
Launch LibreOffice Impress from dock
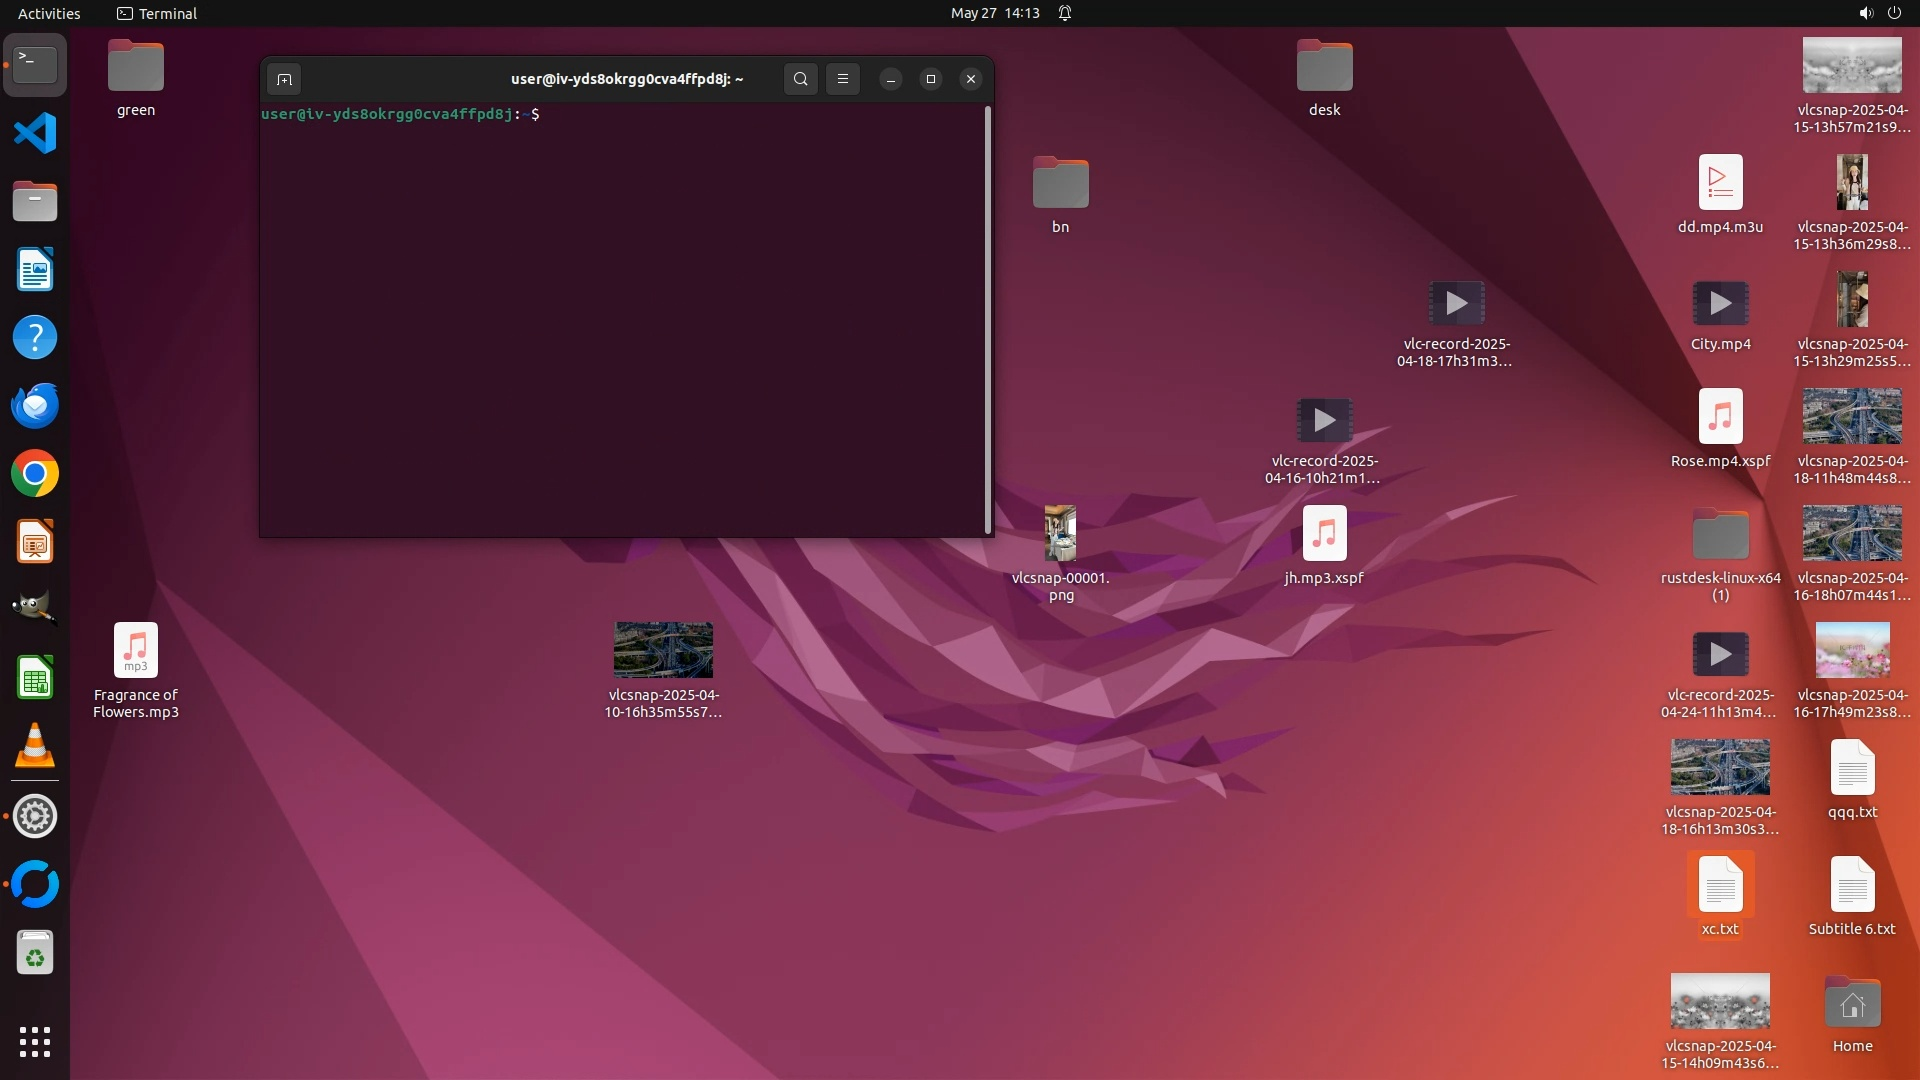[35, 542]
